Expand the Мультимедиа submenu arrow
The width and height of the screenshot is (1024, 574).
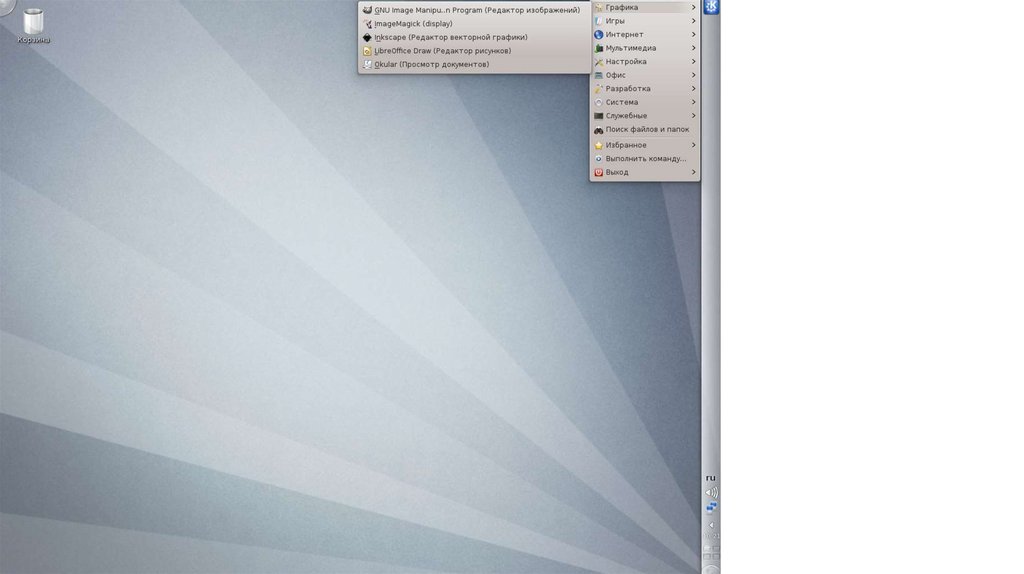coord(693,48)
